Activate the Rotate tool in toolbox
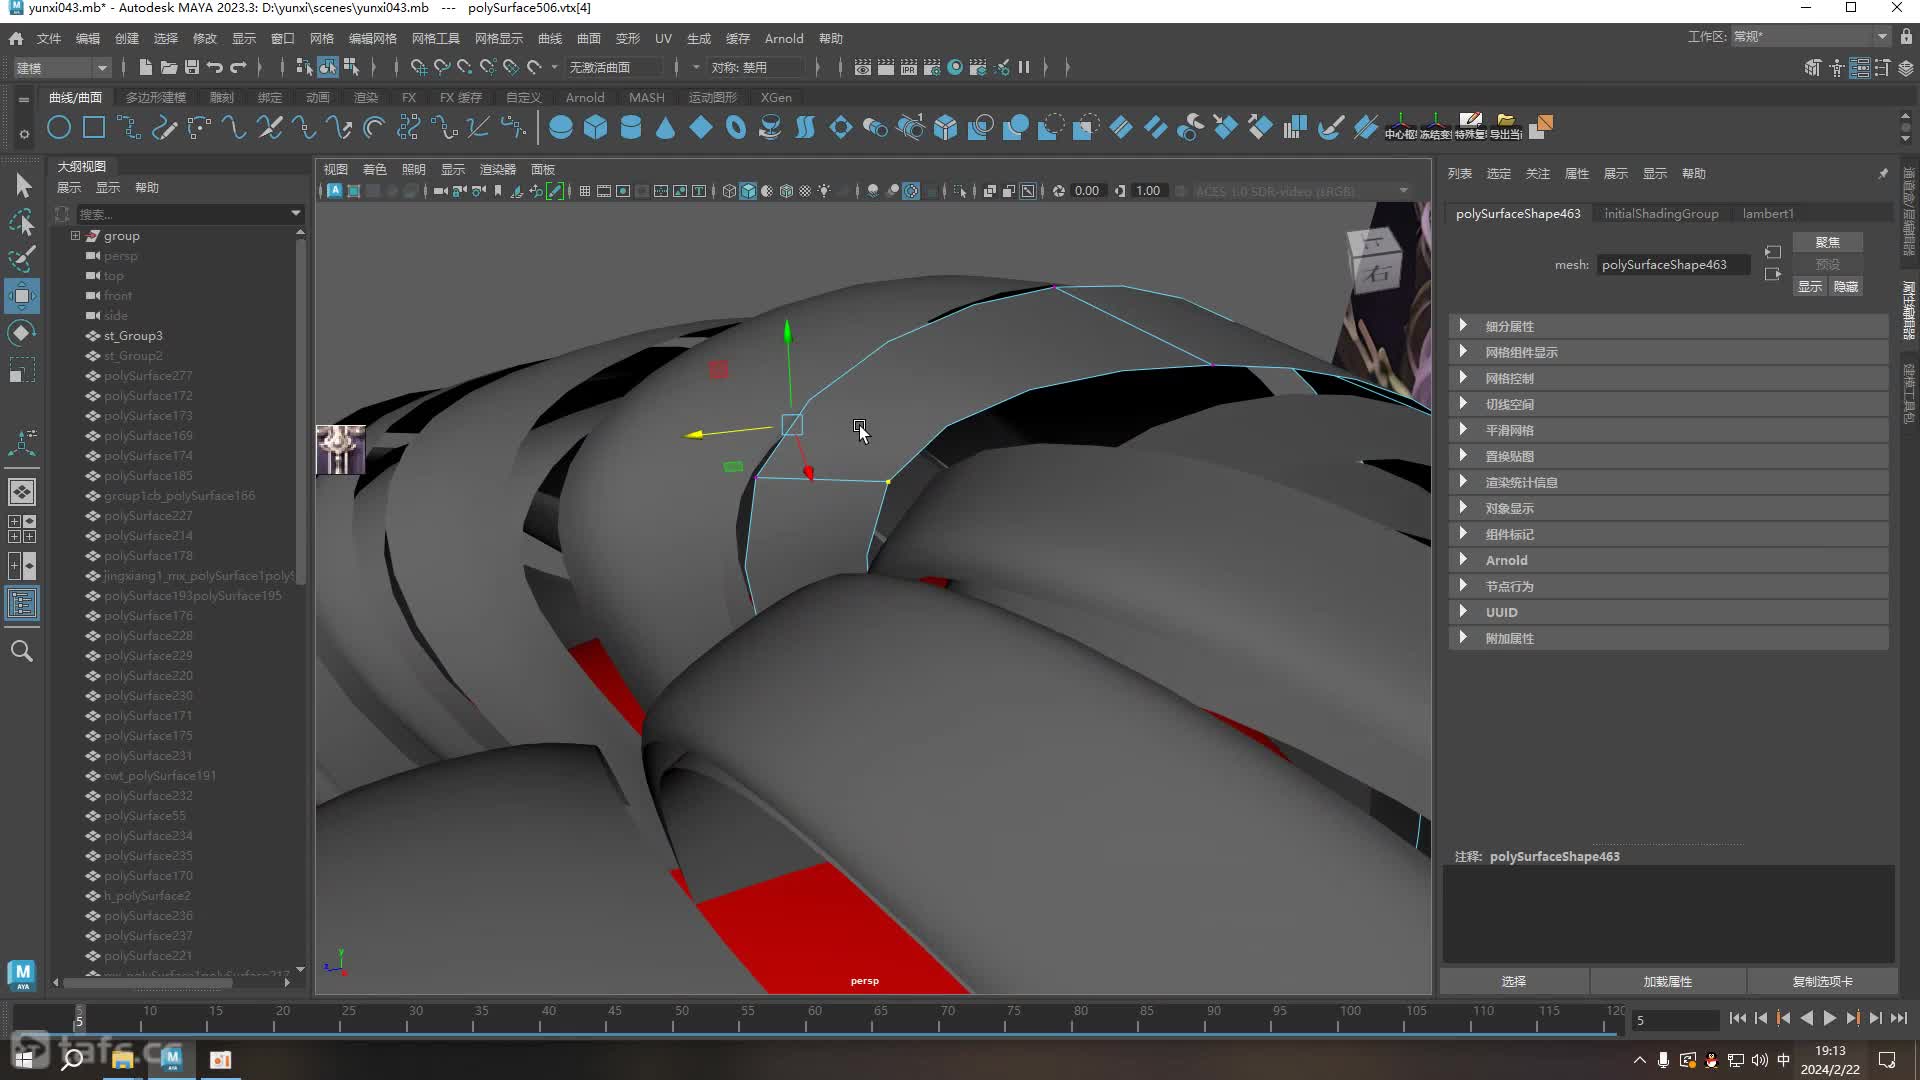Screen dimensions: 1920x1080 click(x=22, y=333)
